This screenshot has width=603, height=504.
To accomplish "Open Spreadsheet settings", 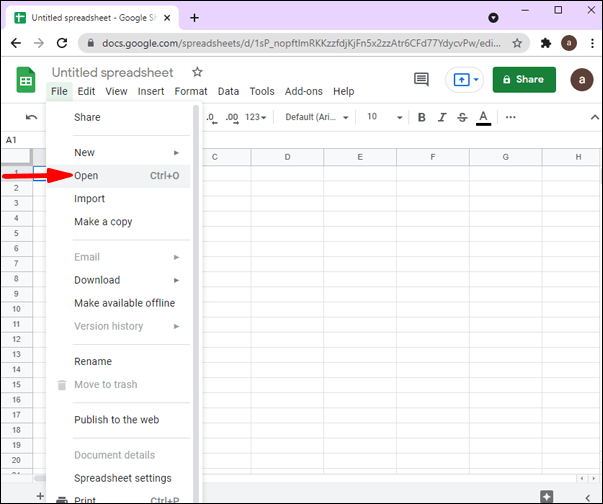I will click(119, 478).
